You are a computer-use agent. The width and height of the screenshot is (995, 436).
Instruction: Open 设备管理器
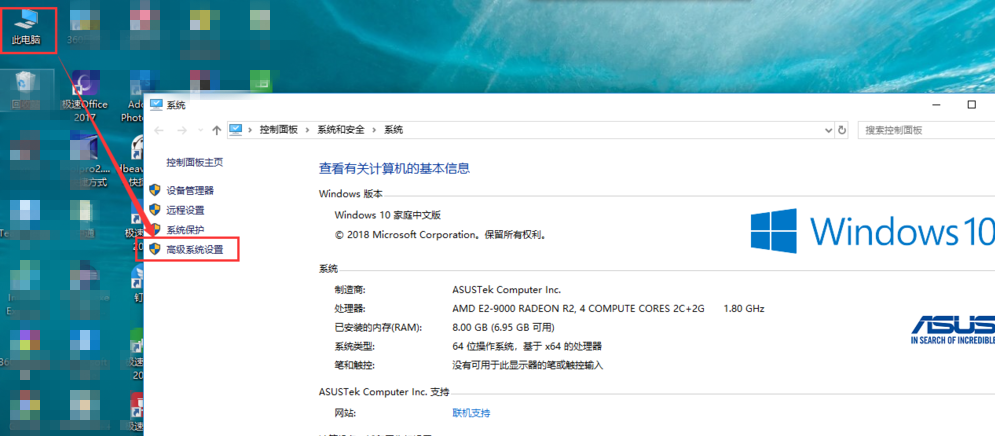pos(190,190)
